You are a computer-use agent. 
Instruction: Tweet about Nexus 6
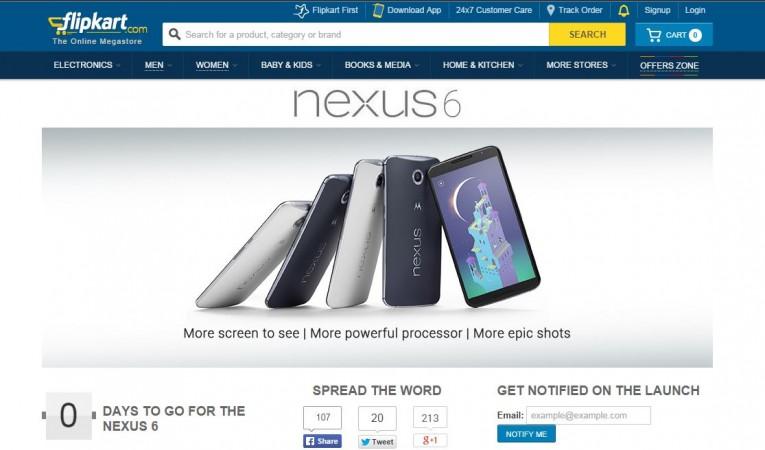377,442
